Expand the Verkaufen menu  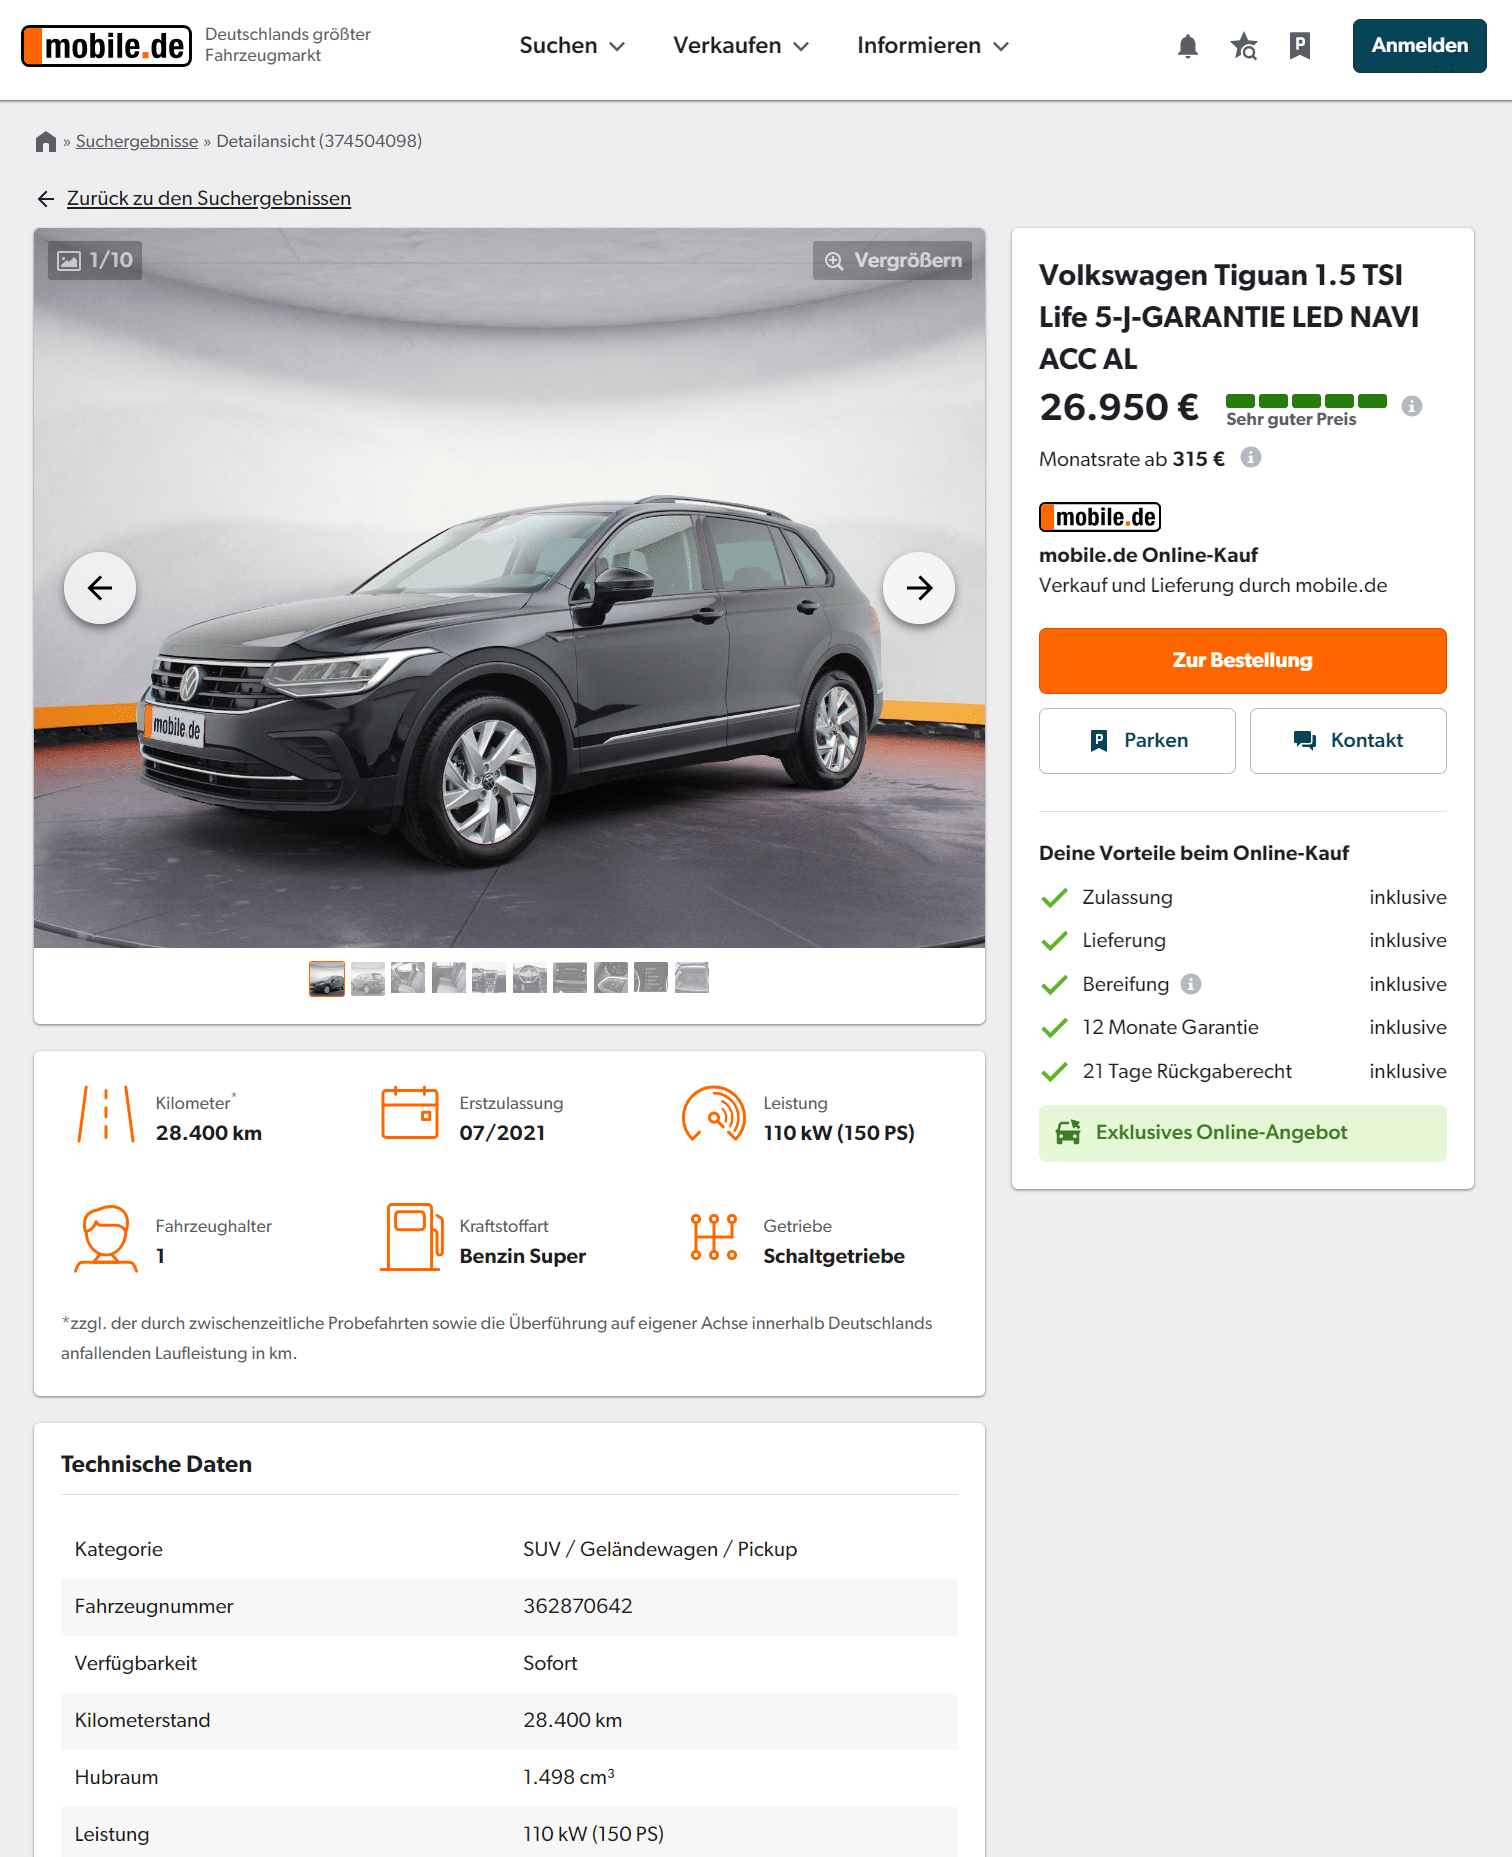click(741, 46)
